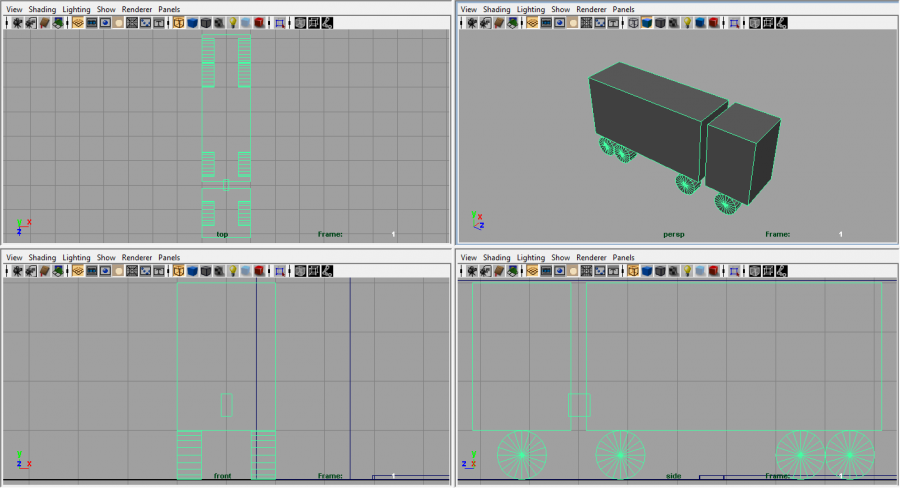This screenshot has height=488, width=900.
Task: Open View menu in top view panel
Action: coord(14,9)
